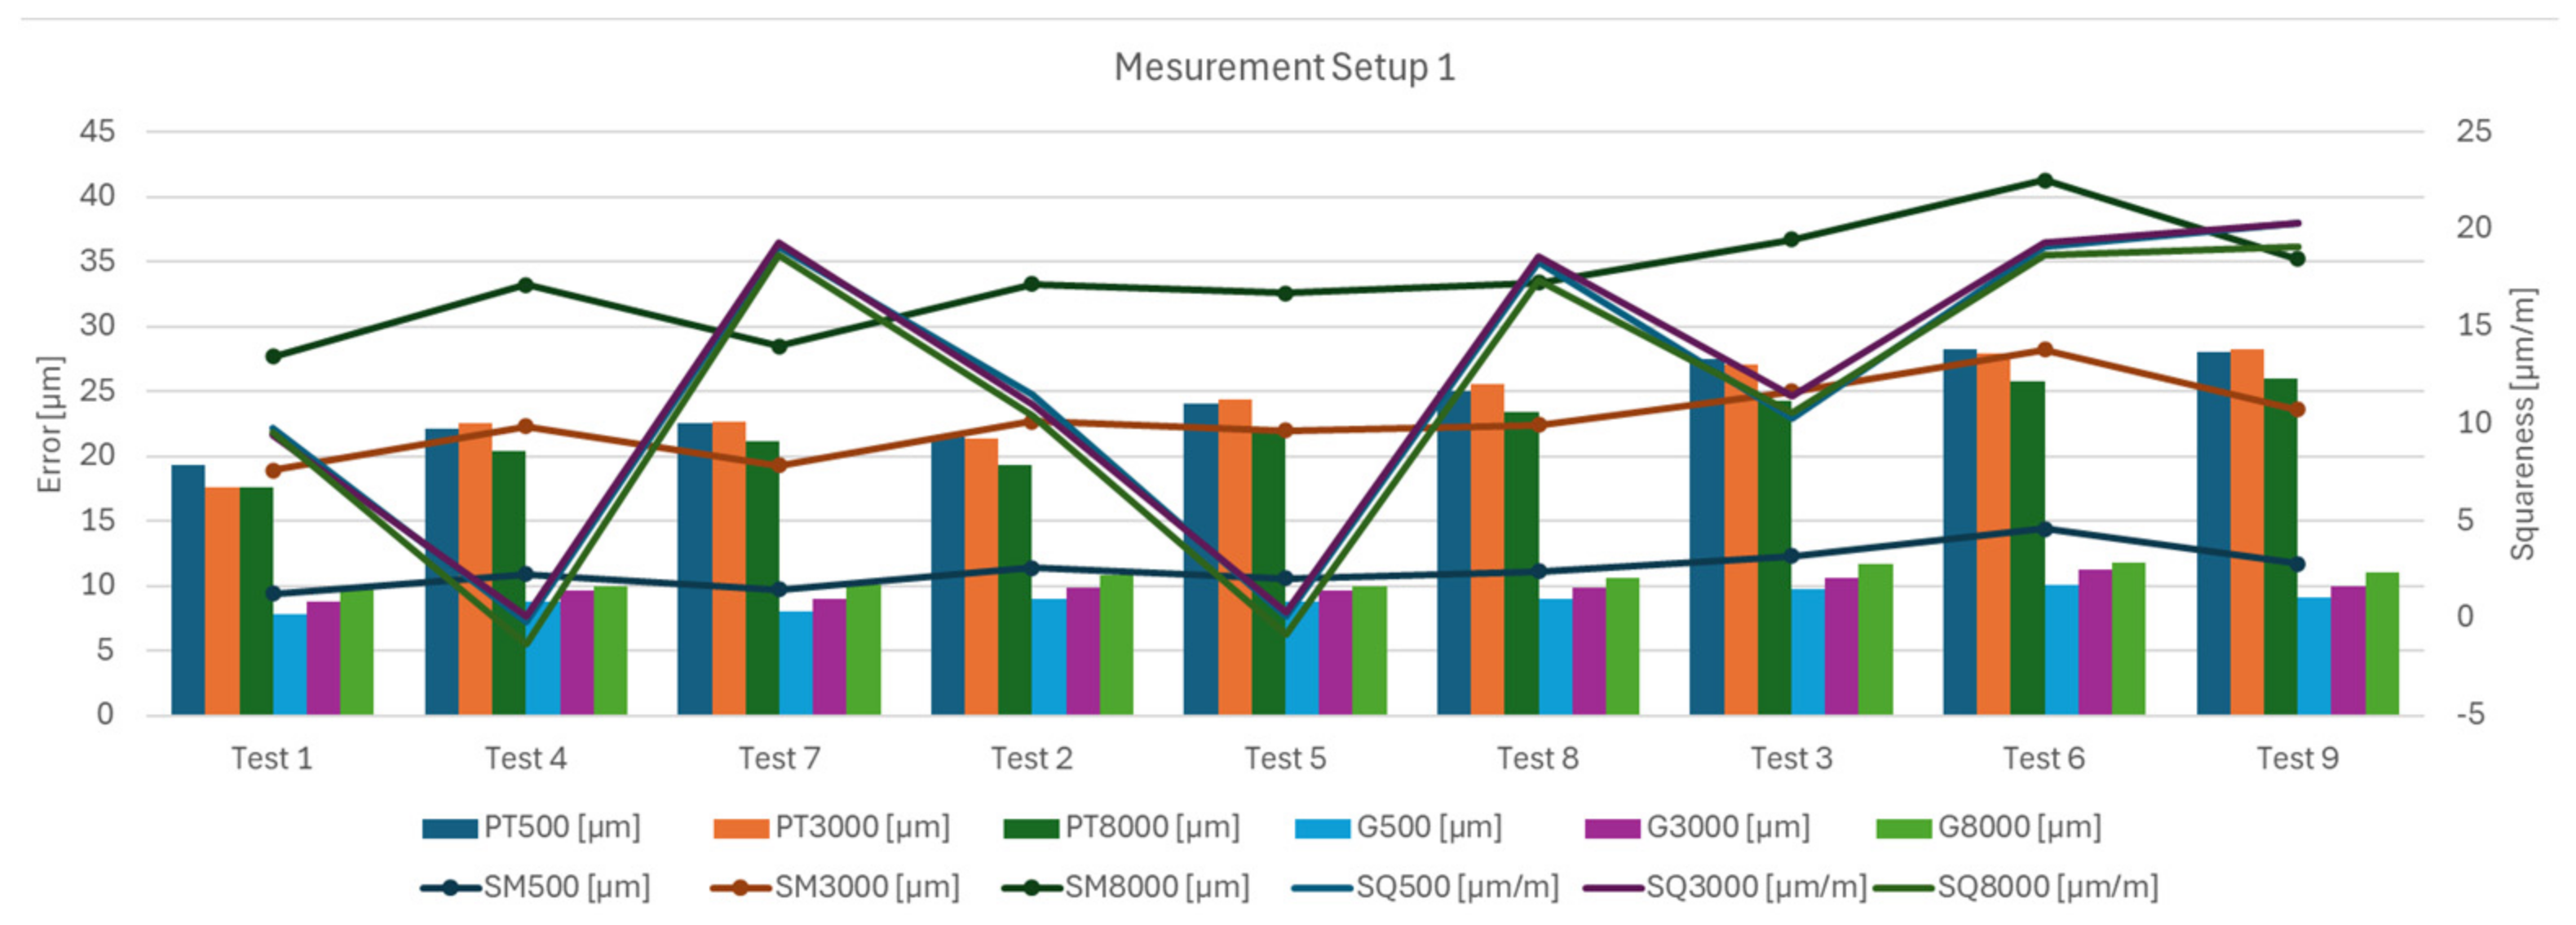Click the chart title Mesurement Setup 1

(x=1284, y=68)
